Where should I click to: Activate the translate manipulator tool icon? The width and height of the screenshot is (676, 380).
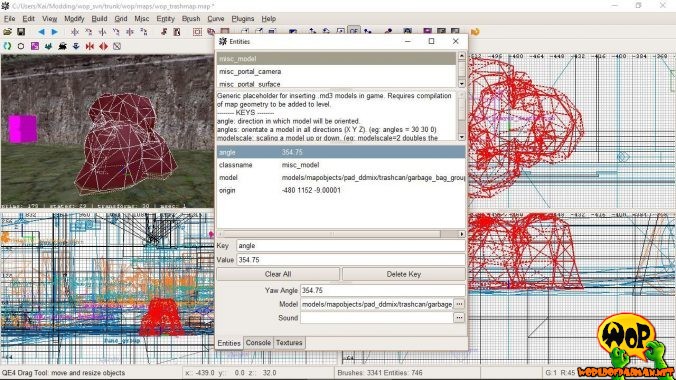coord(312,31)
